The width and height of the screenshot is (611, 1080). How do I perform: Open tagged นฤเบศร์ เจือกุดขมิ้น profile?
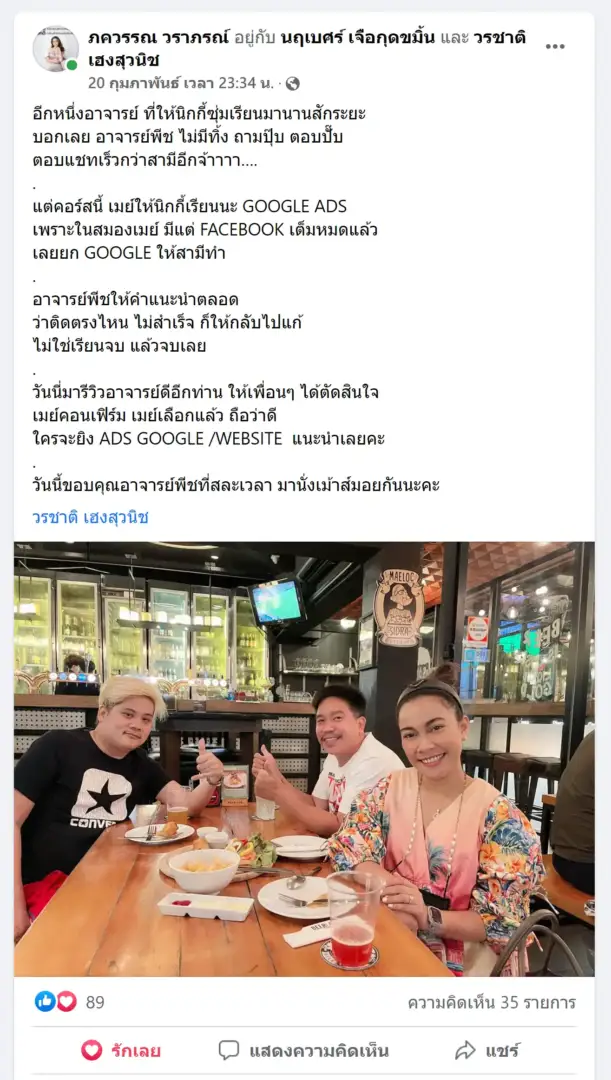pos(358,37)
